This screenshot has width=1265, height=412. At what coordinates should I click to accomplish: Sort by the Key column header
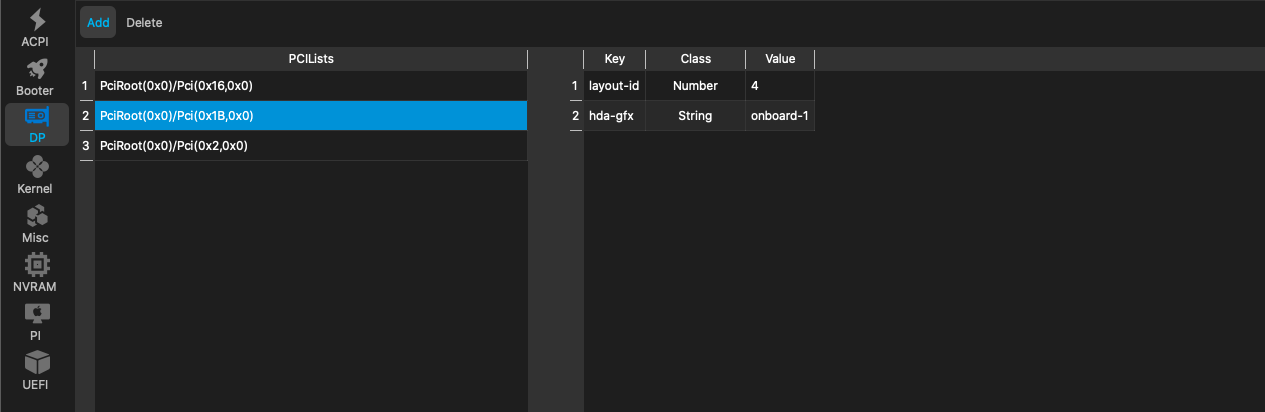pos(614,59)
